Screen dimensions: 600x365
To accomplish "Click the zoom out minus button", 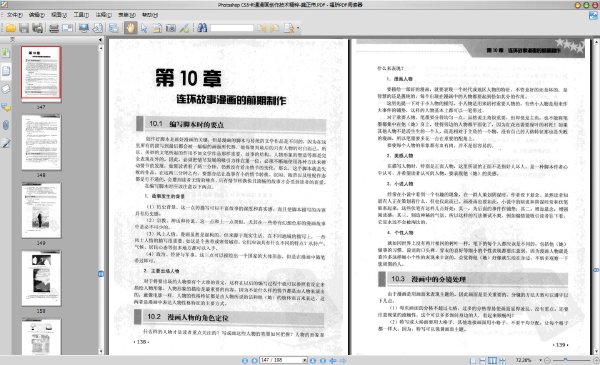I will tap(547, 360).
